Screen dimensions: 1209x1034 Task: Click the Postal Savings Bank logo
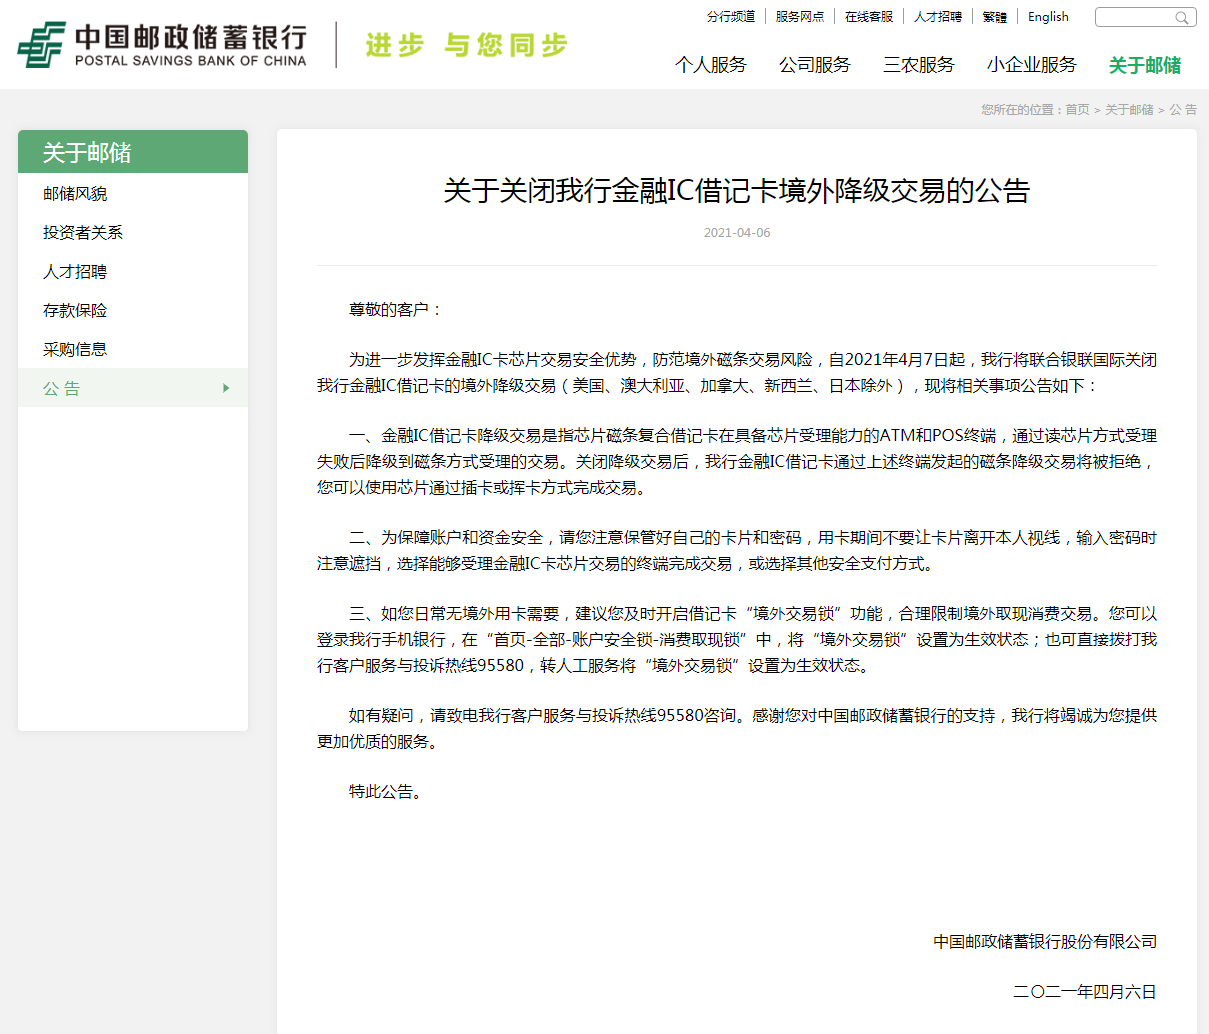pyautogui.click(x=162, y=45)
